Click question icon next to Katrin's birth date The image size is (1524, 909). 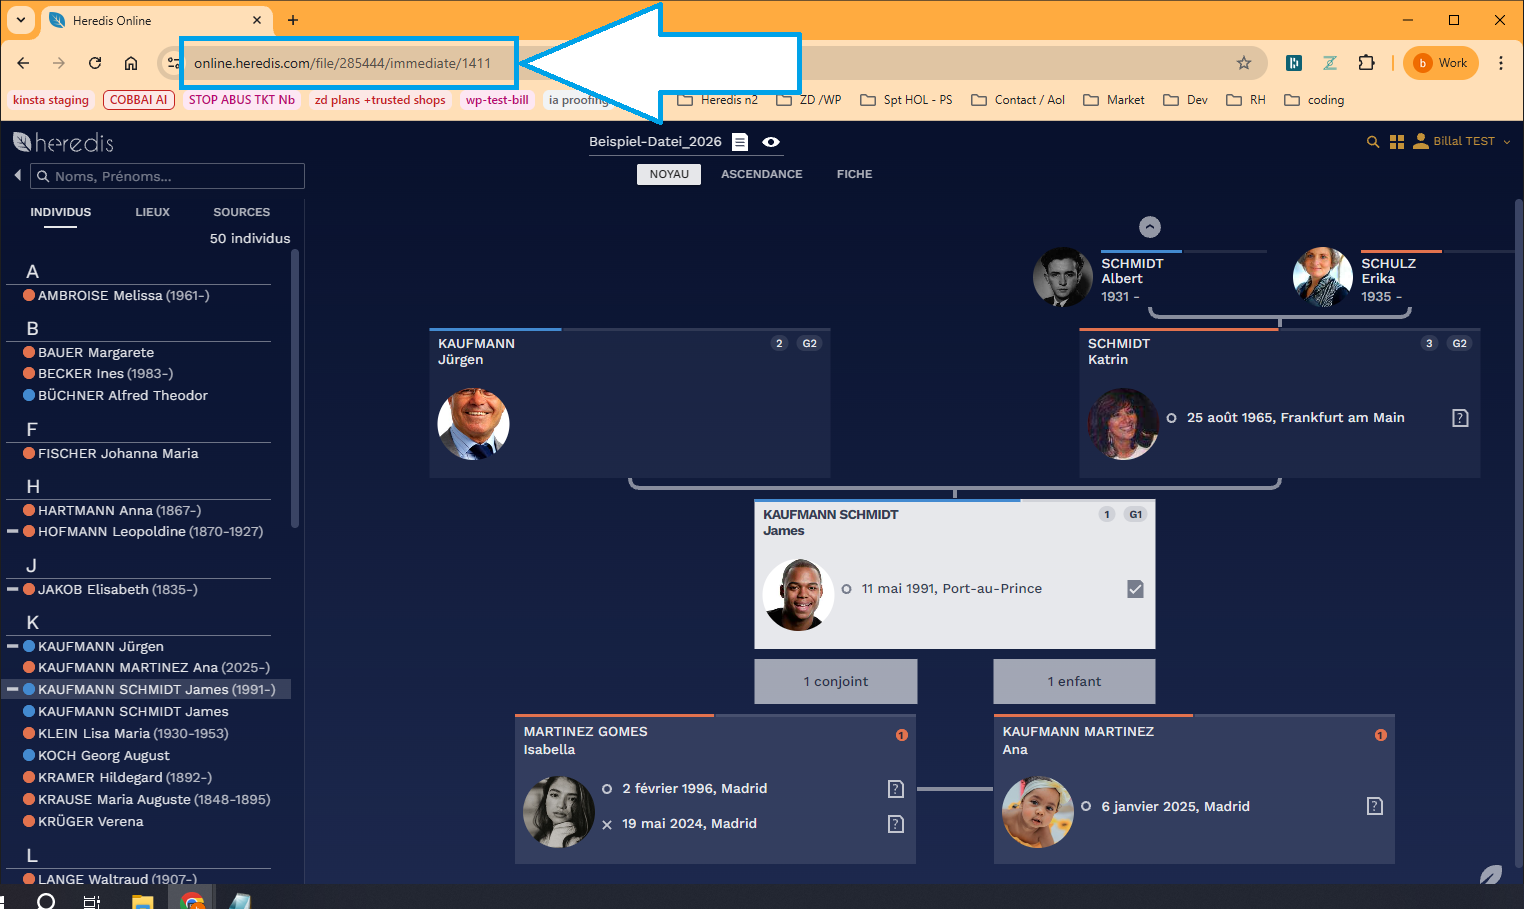[x=1460, y=418]
